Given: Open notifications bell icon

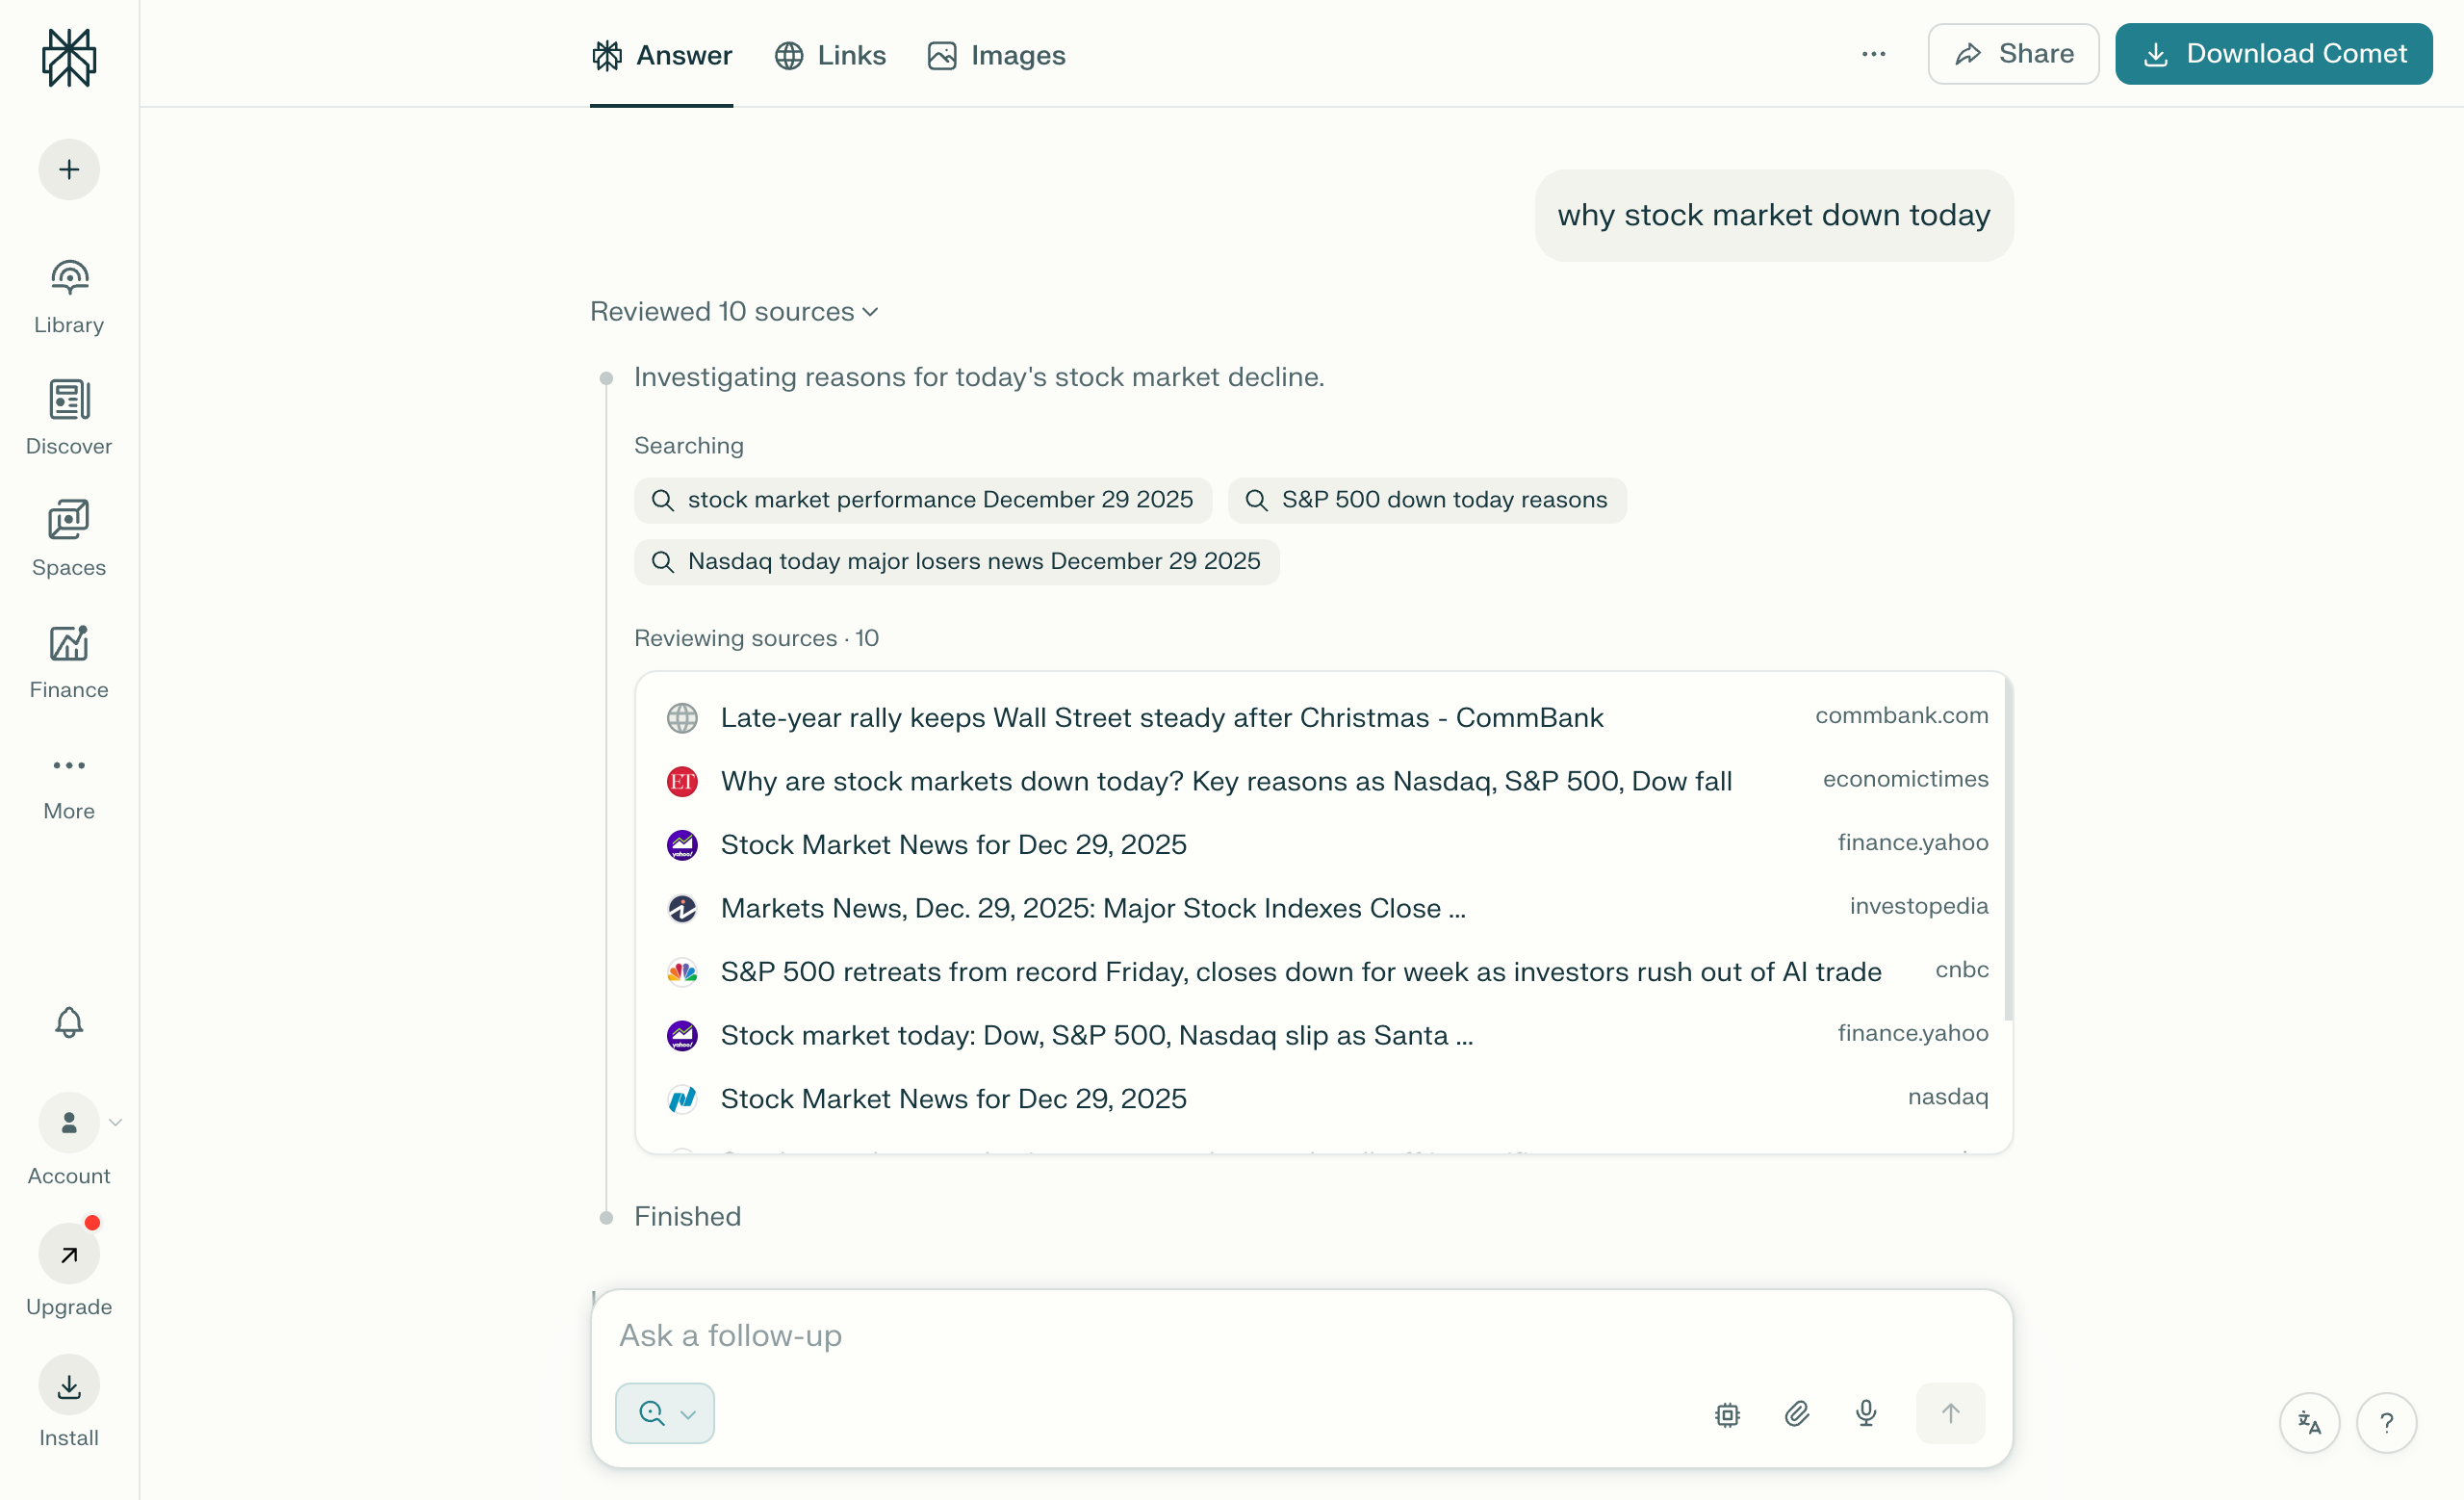Looking at the screenshot, I should tap(69, 1022).
